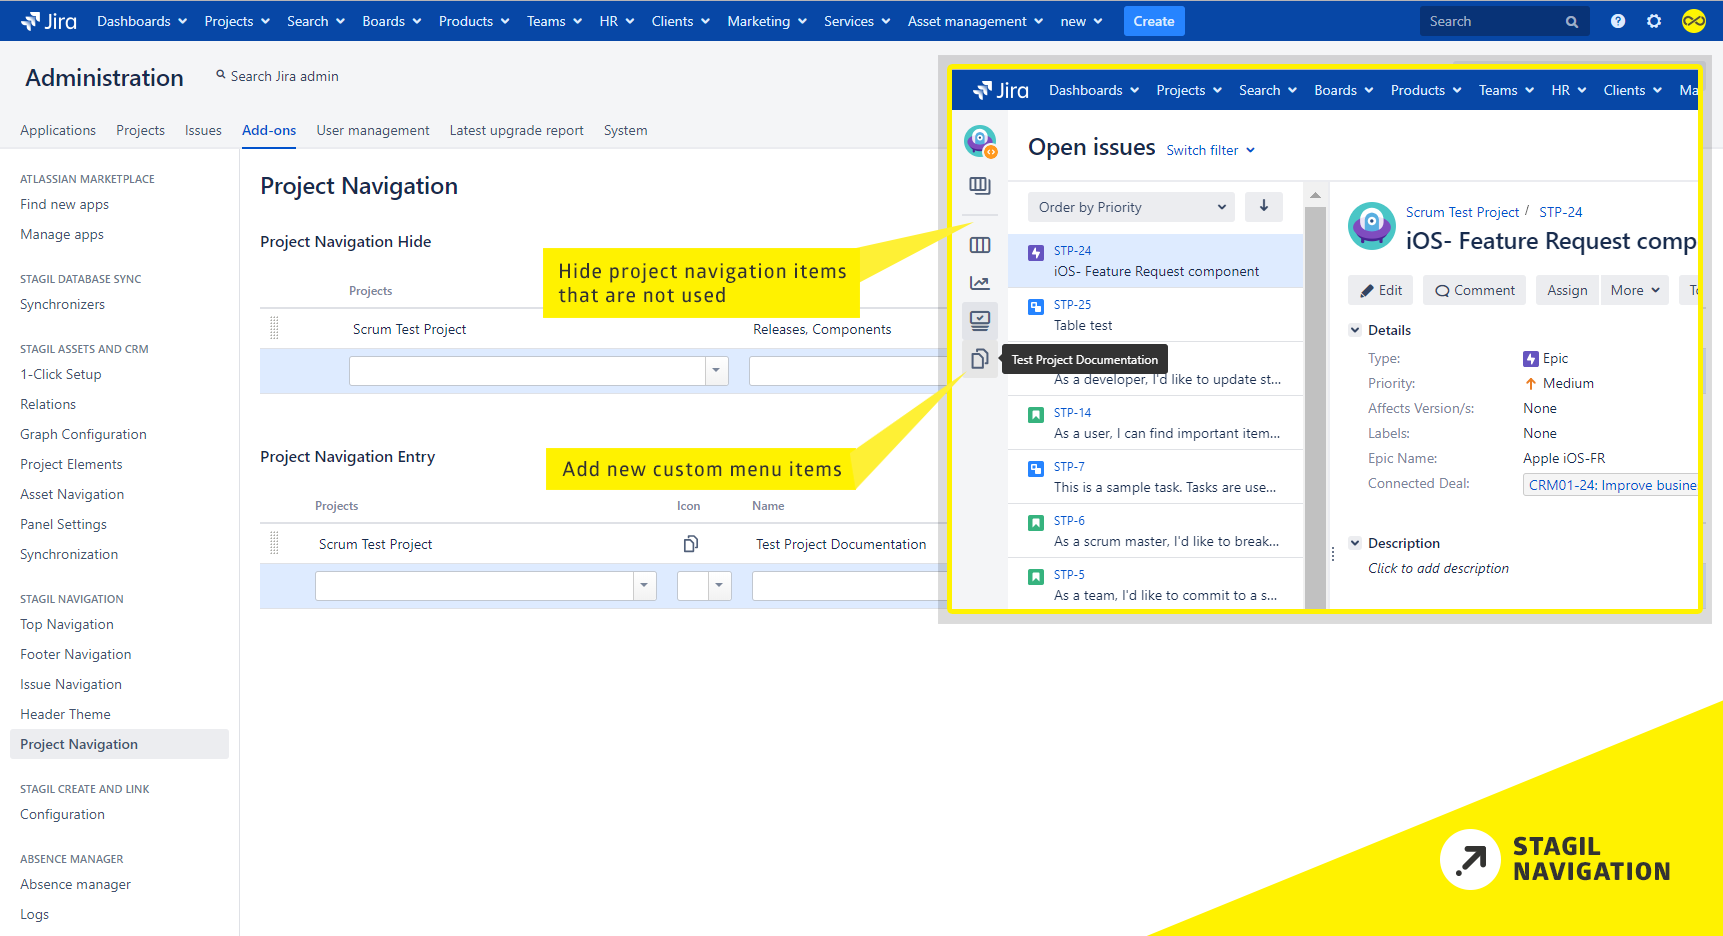Open Absence manager sidebar link

[x=76, y=884]
